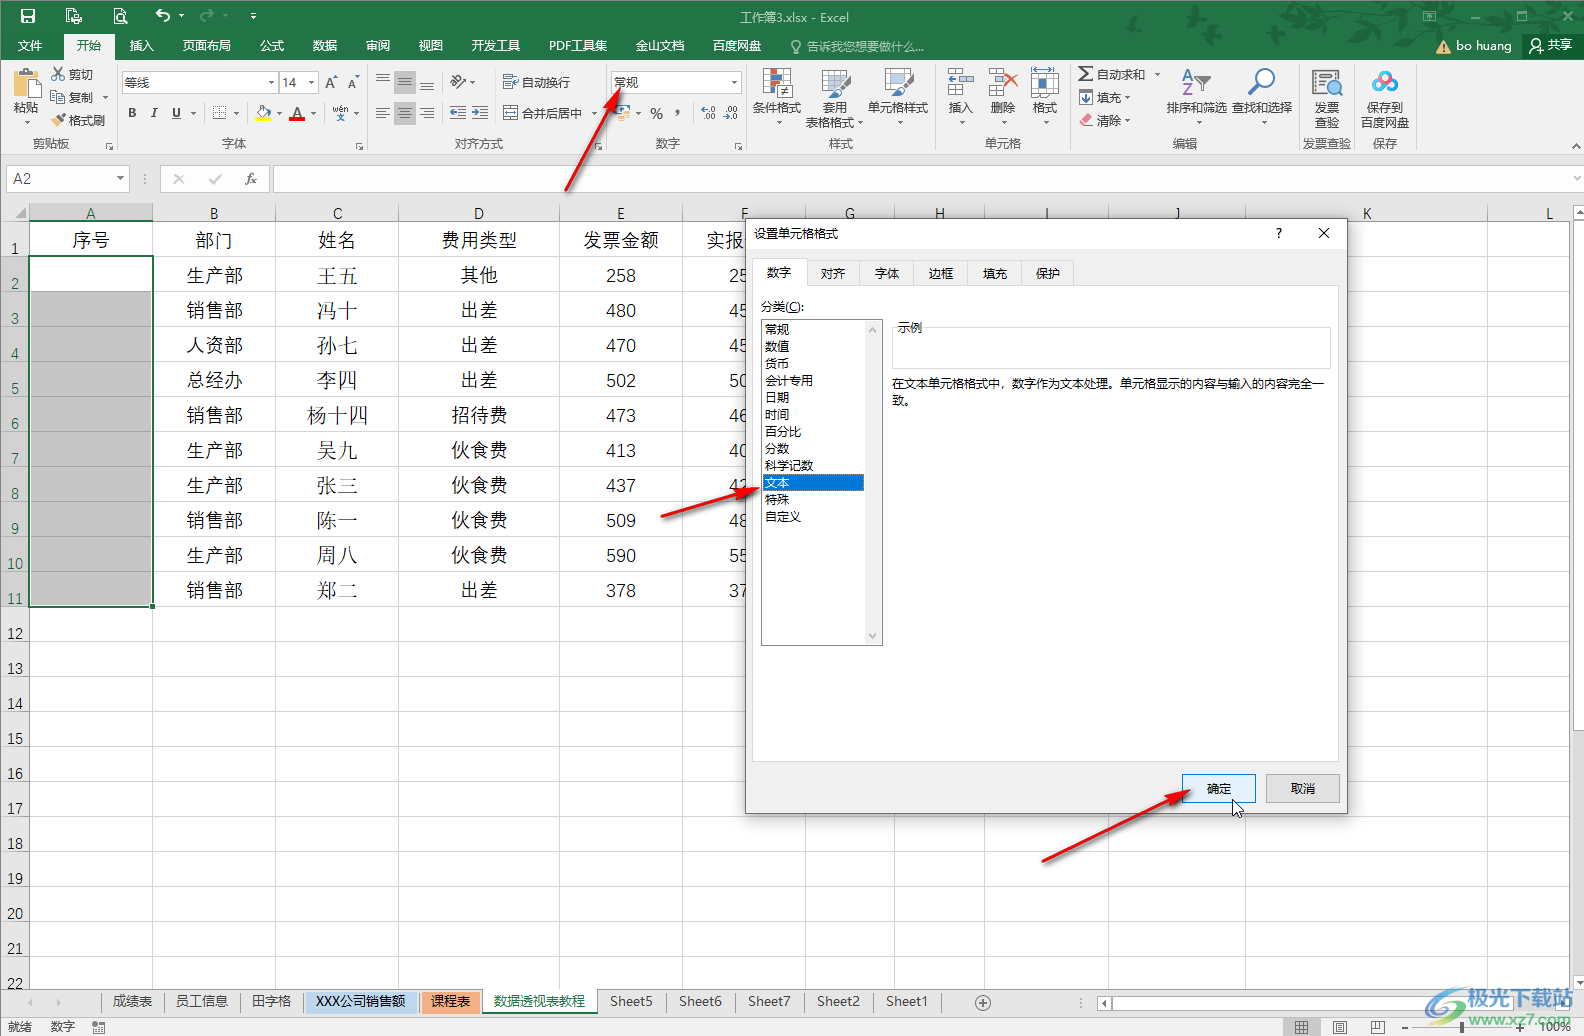The image size is (1584, 1036).
Task: Click the Undo arrow icon
Action: [163, 16]
